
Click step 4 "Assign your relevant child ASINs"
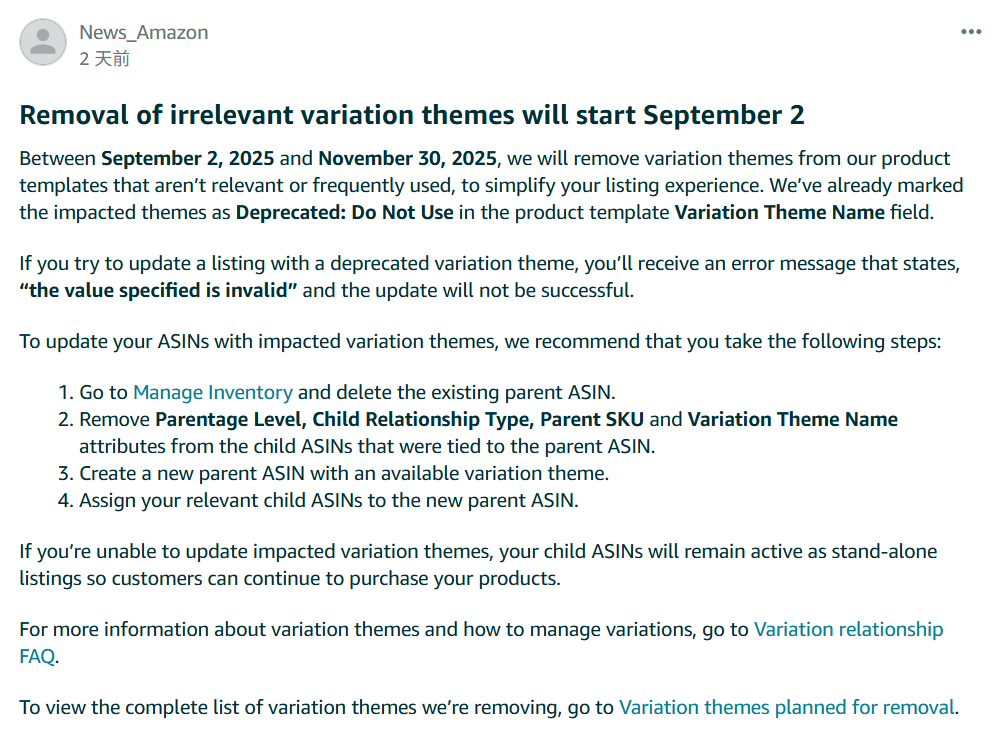tap(329, 501)
